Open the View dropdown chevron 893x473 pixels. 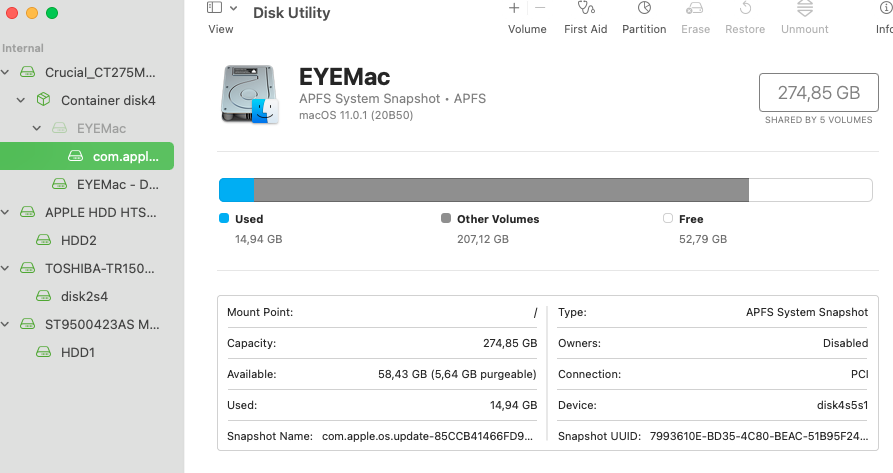point(234,8)
